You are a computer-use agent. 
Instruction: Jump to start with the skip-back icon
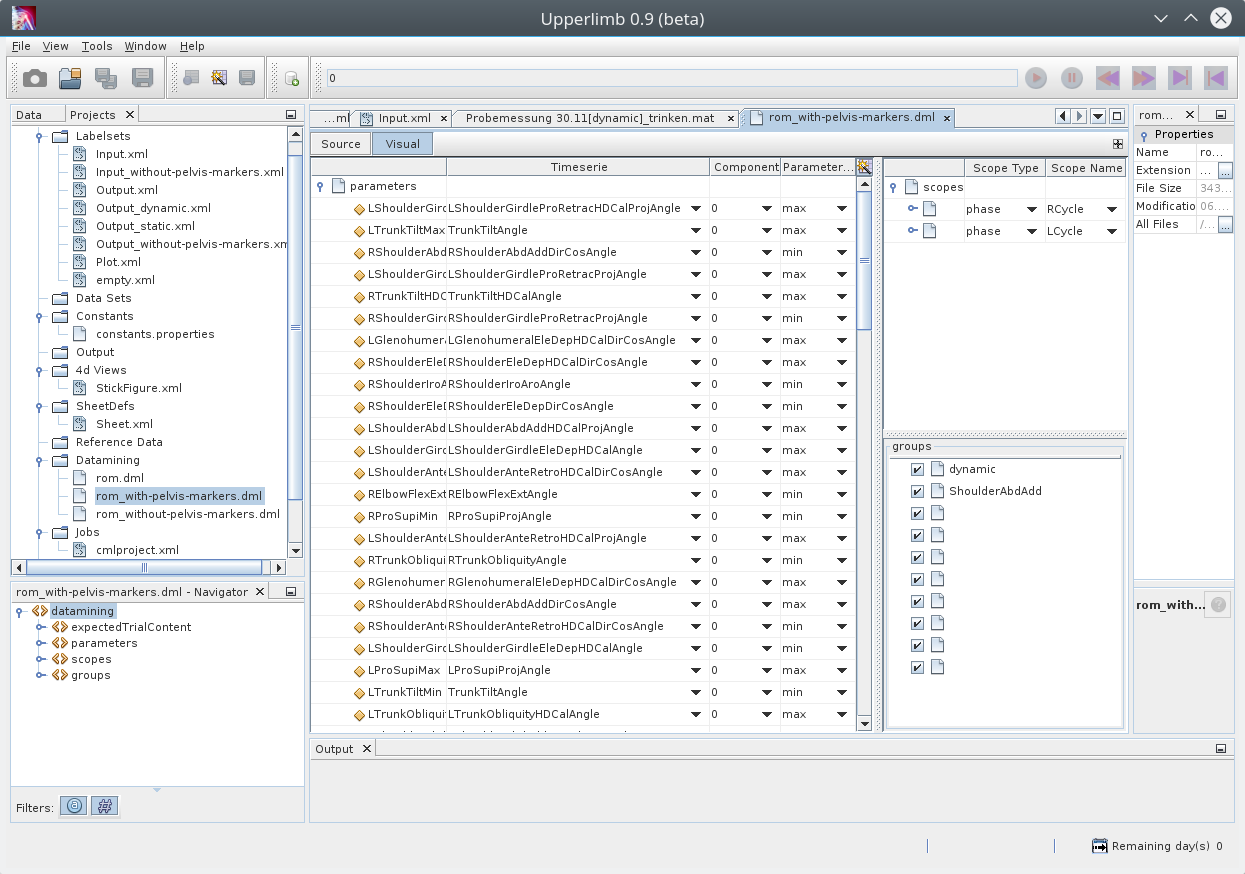(1215, 78)
